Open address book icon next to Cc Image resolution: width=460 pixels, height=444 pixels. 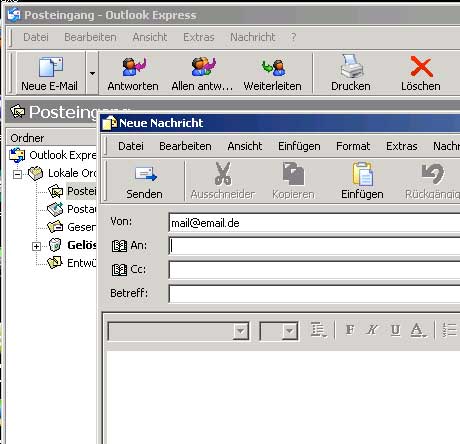coord(119,270)
